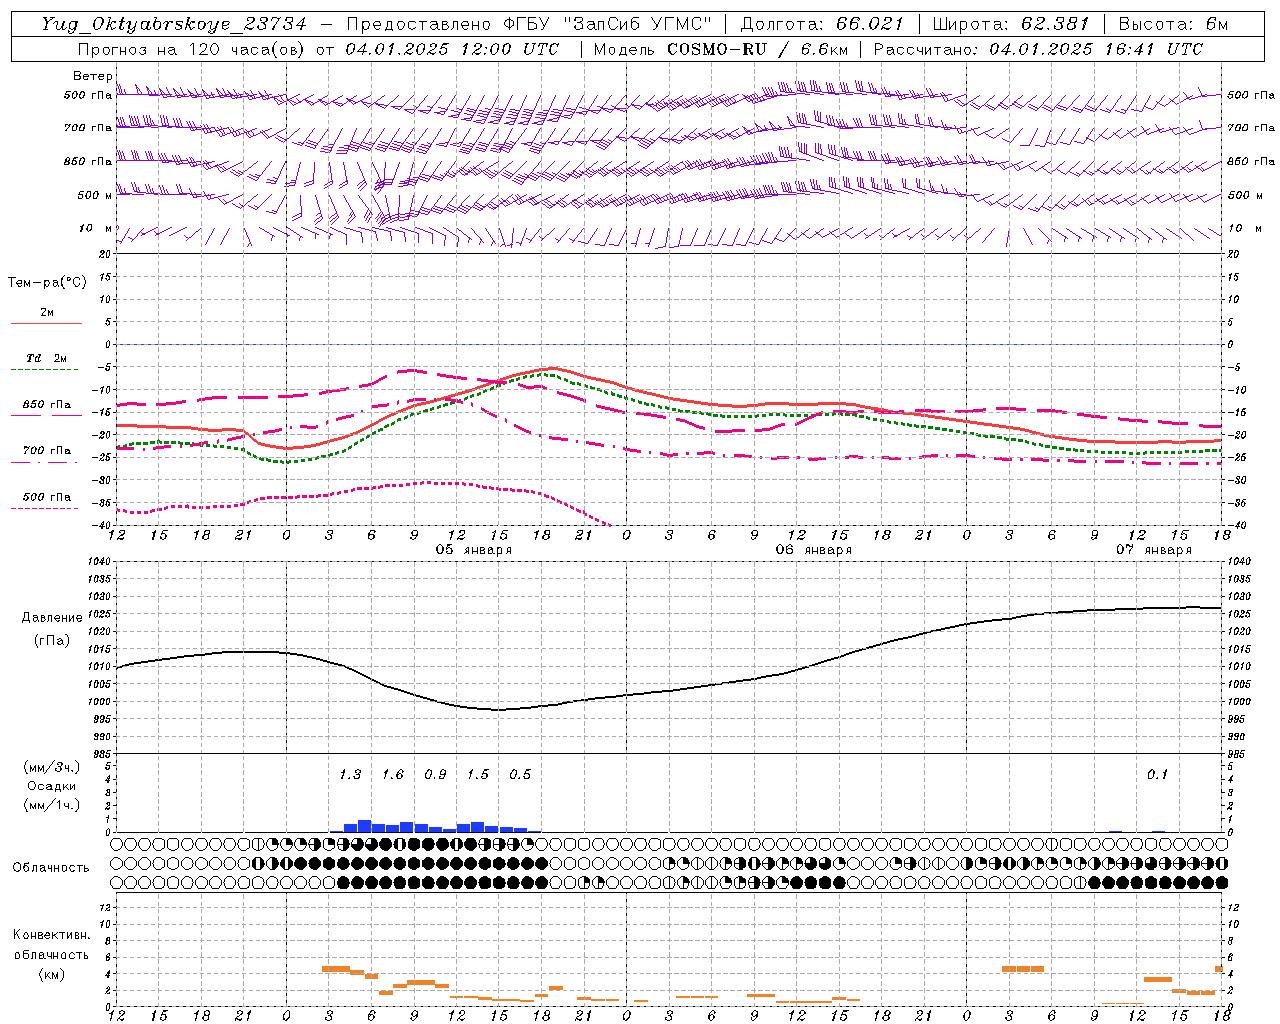Click the (мм/3ч.) precipitation unit label
This screenshot has height=1024, width=1280.
click(51, 767)
